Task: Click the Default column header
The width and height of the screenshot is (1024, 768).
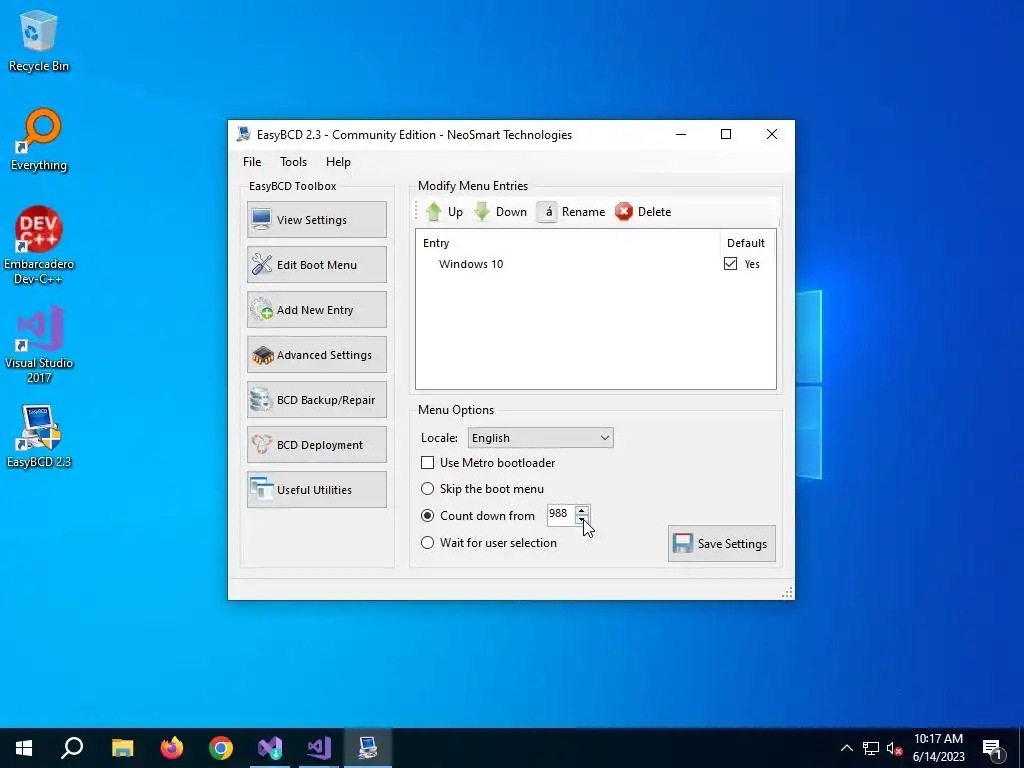Action: coord(746,243)
